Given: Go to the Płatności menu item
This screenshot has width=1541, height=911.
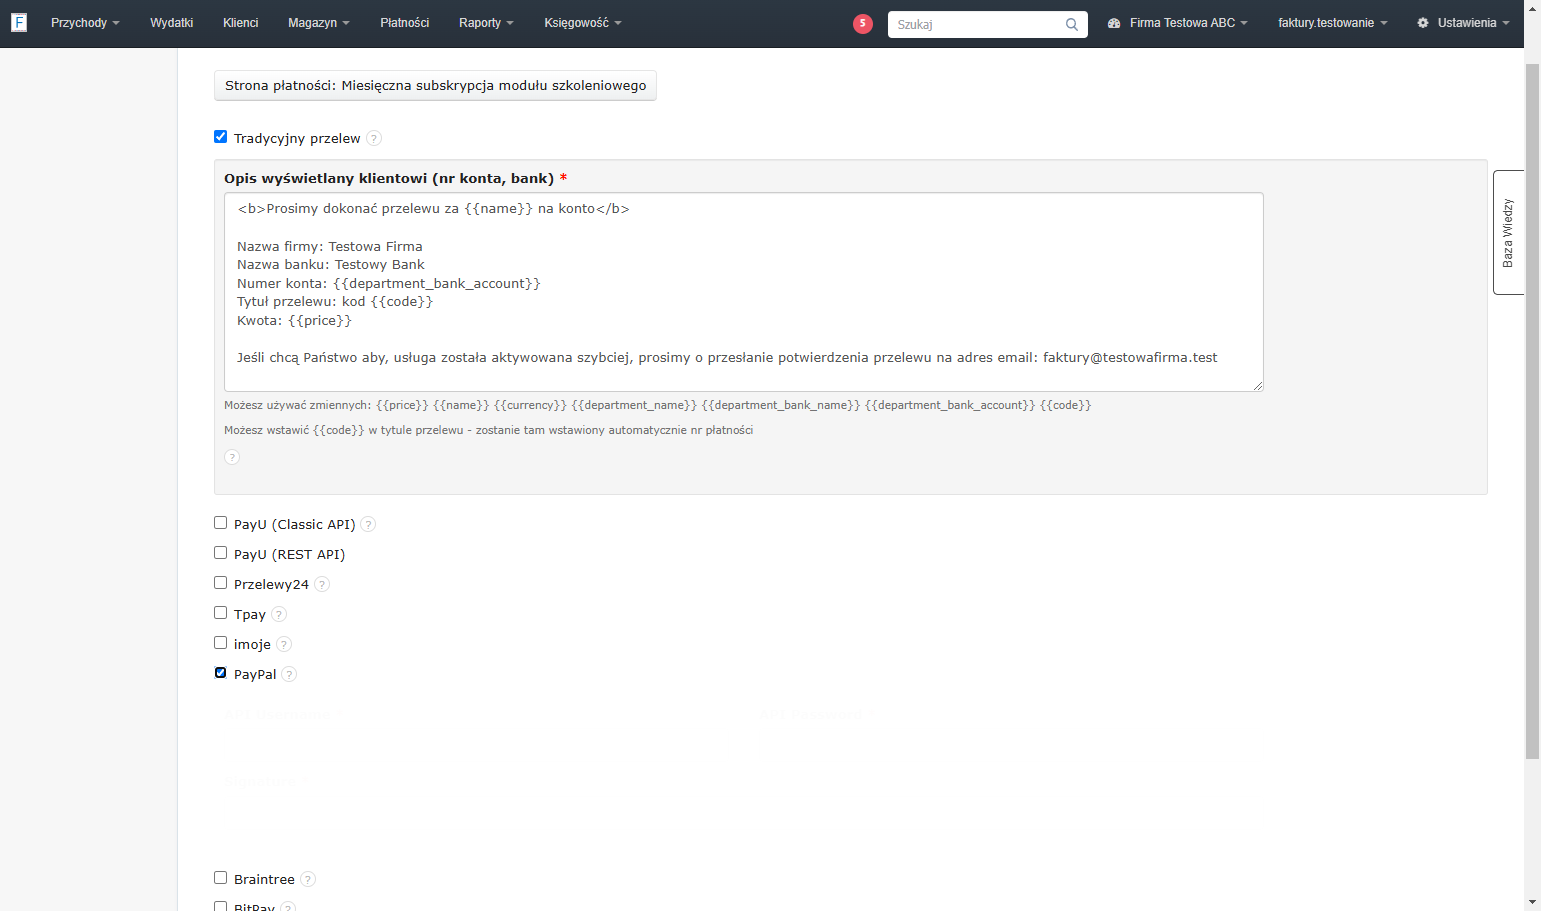Looking at the screenshot, I should click(405, 23).
